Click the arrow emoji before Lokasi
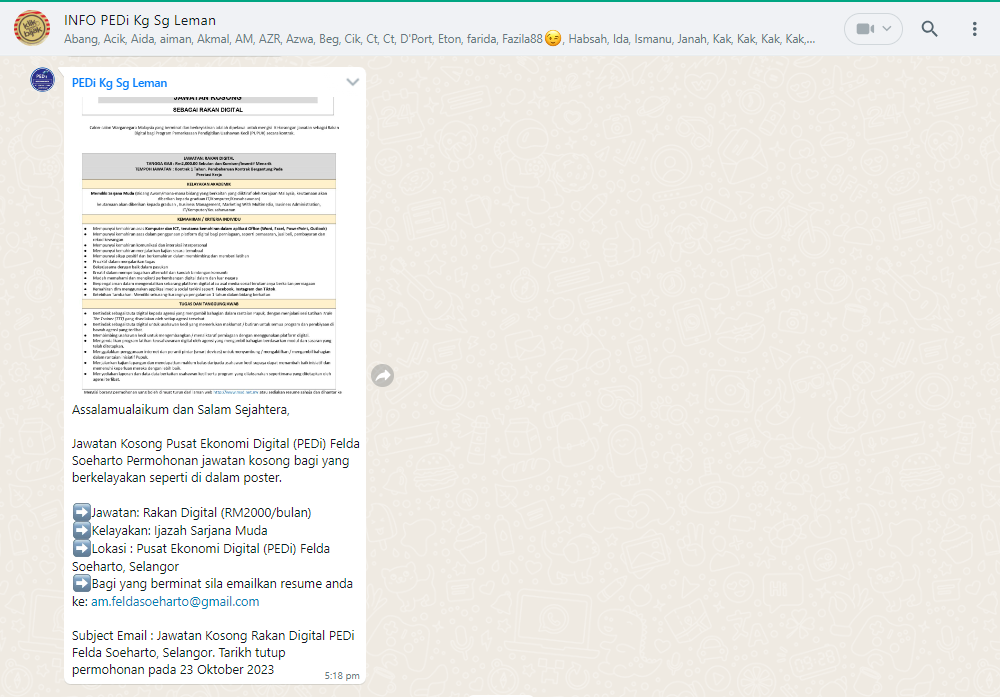 pyautogui.click(x=81, y=549)
